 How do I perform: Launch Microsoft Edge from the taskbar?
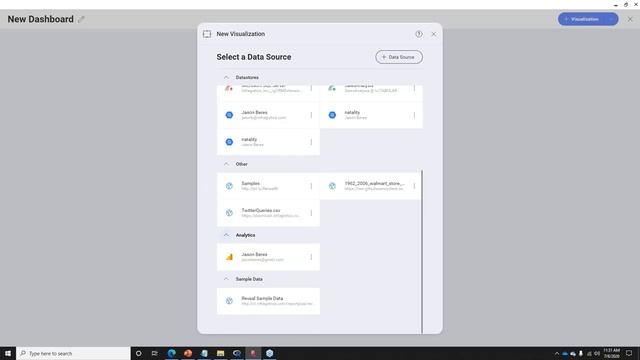171,353
